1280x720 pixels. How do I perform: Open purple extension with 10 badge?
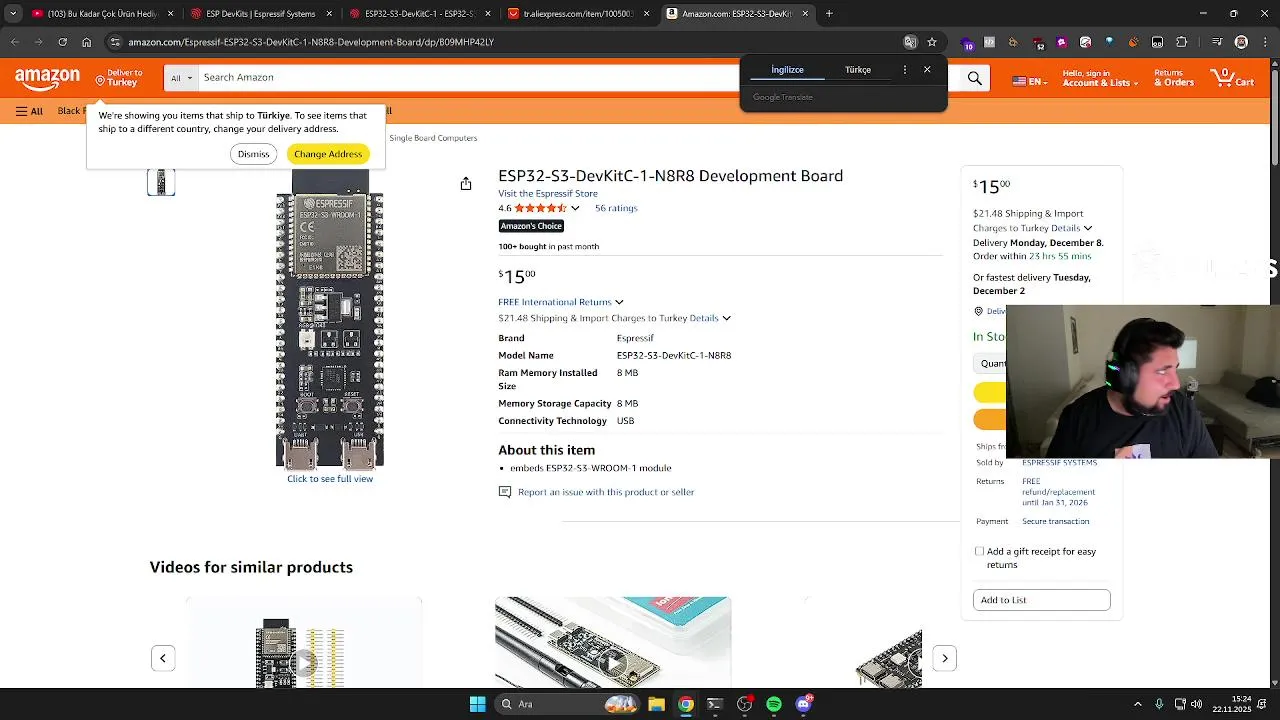click(x=967, y=43)
